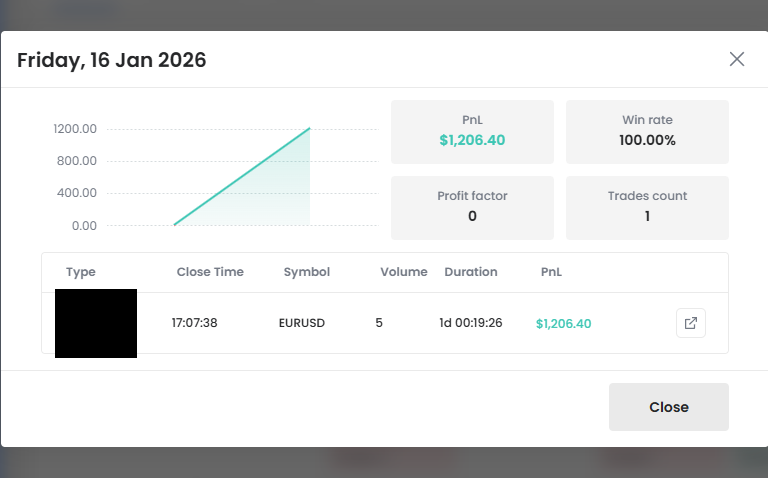Click the 1200.00 chart axis label
768x478 pixels.
coord(76,129)
